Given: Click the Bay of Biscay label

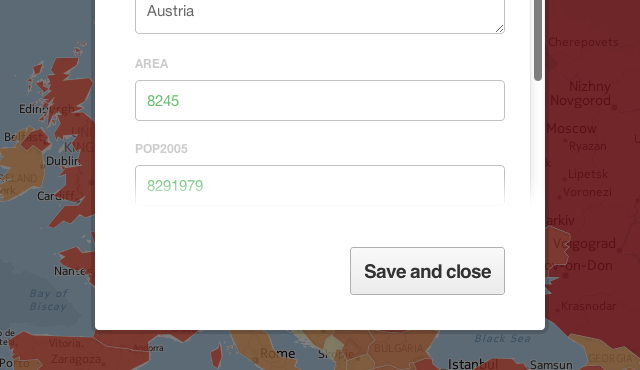Looking at the screenshot, I should pyautogui.click(x=49, y=299).
